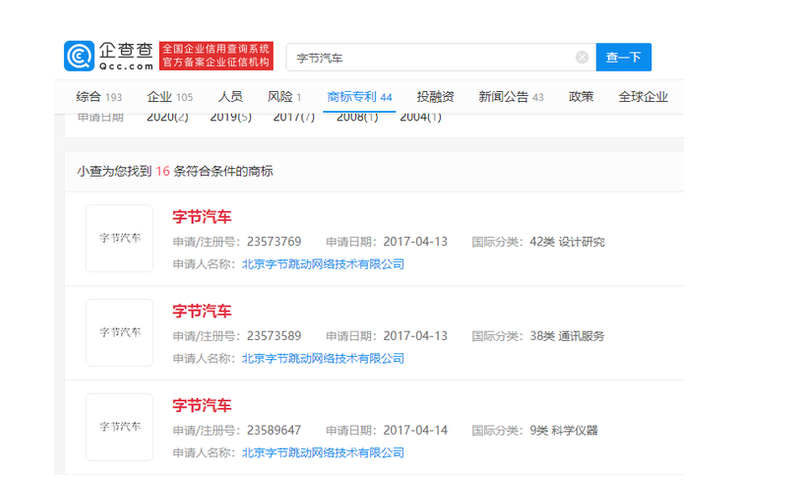Select the registration number 23573589 text
The height and width of the screenshot is (501, 800).
click(x=274, y=336)
